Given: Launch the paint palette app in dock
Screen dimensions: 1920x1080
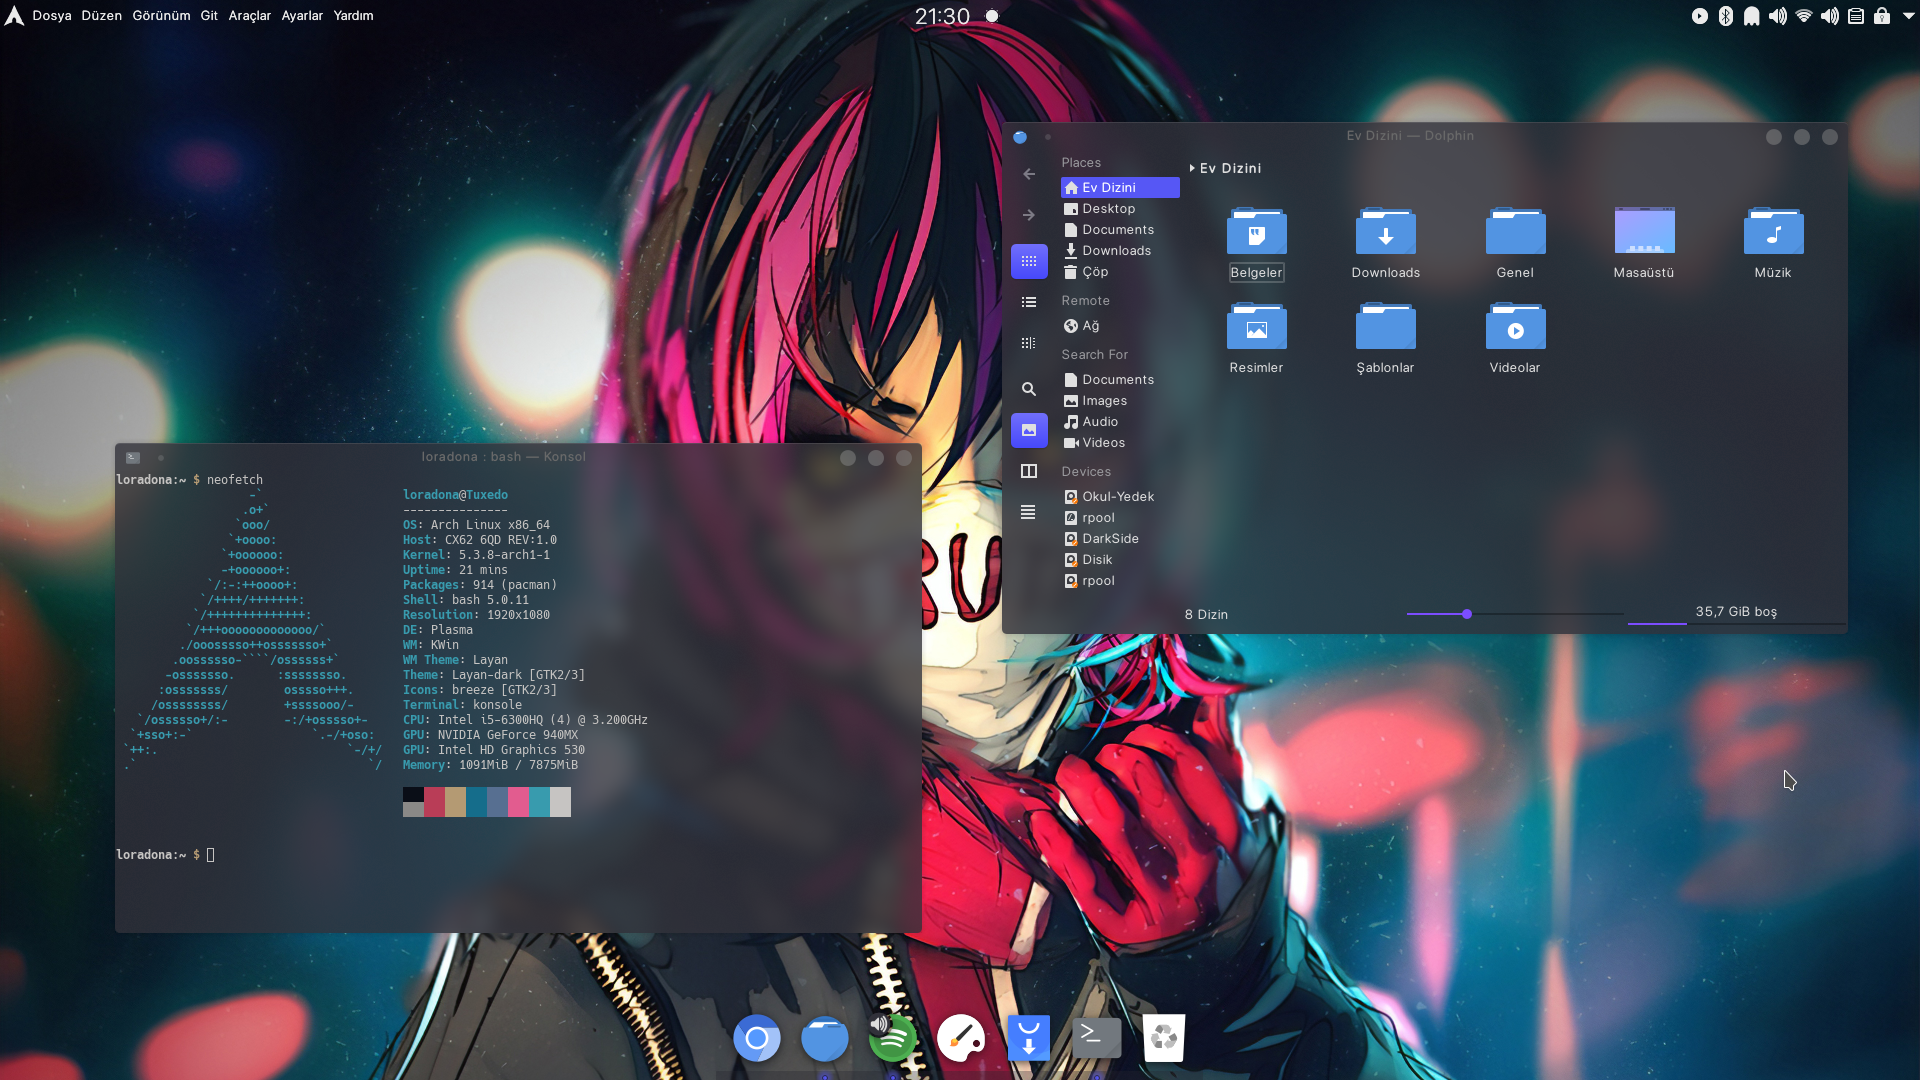Looking at the screenshot, I should click(961, 1038).
